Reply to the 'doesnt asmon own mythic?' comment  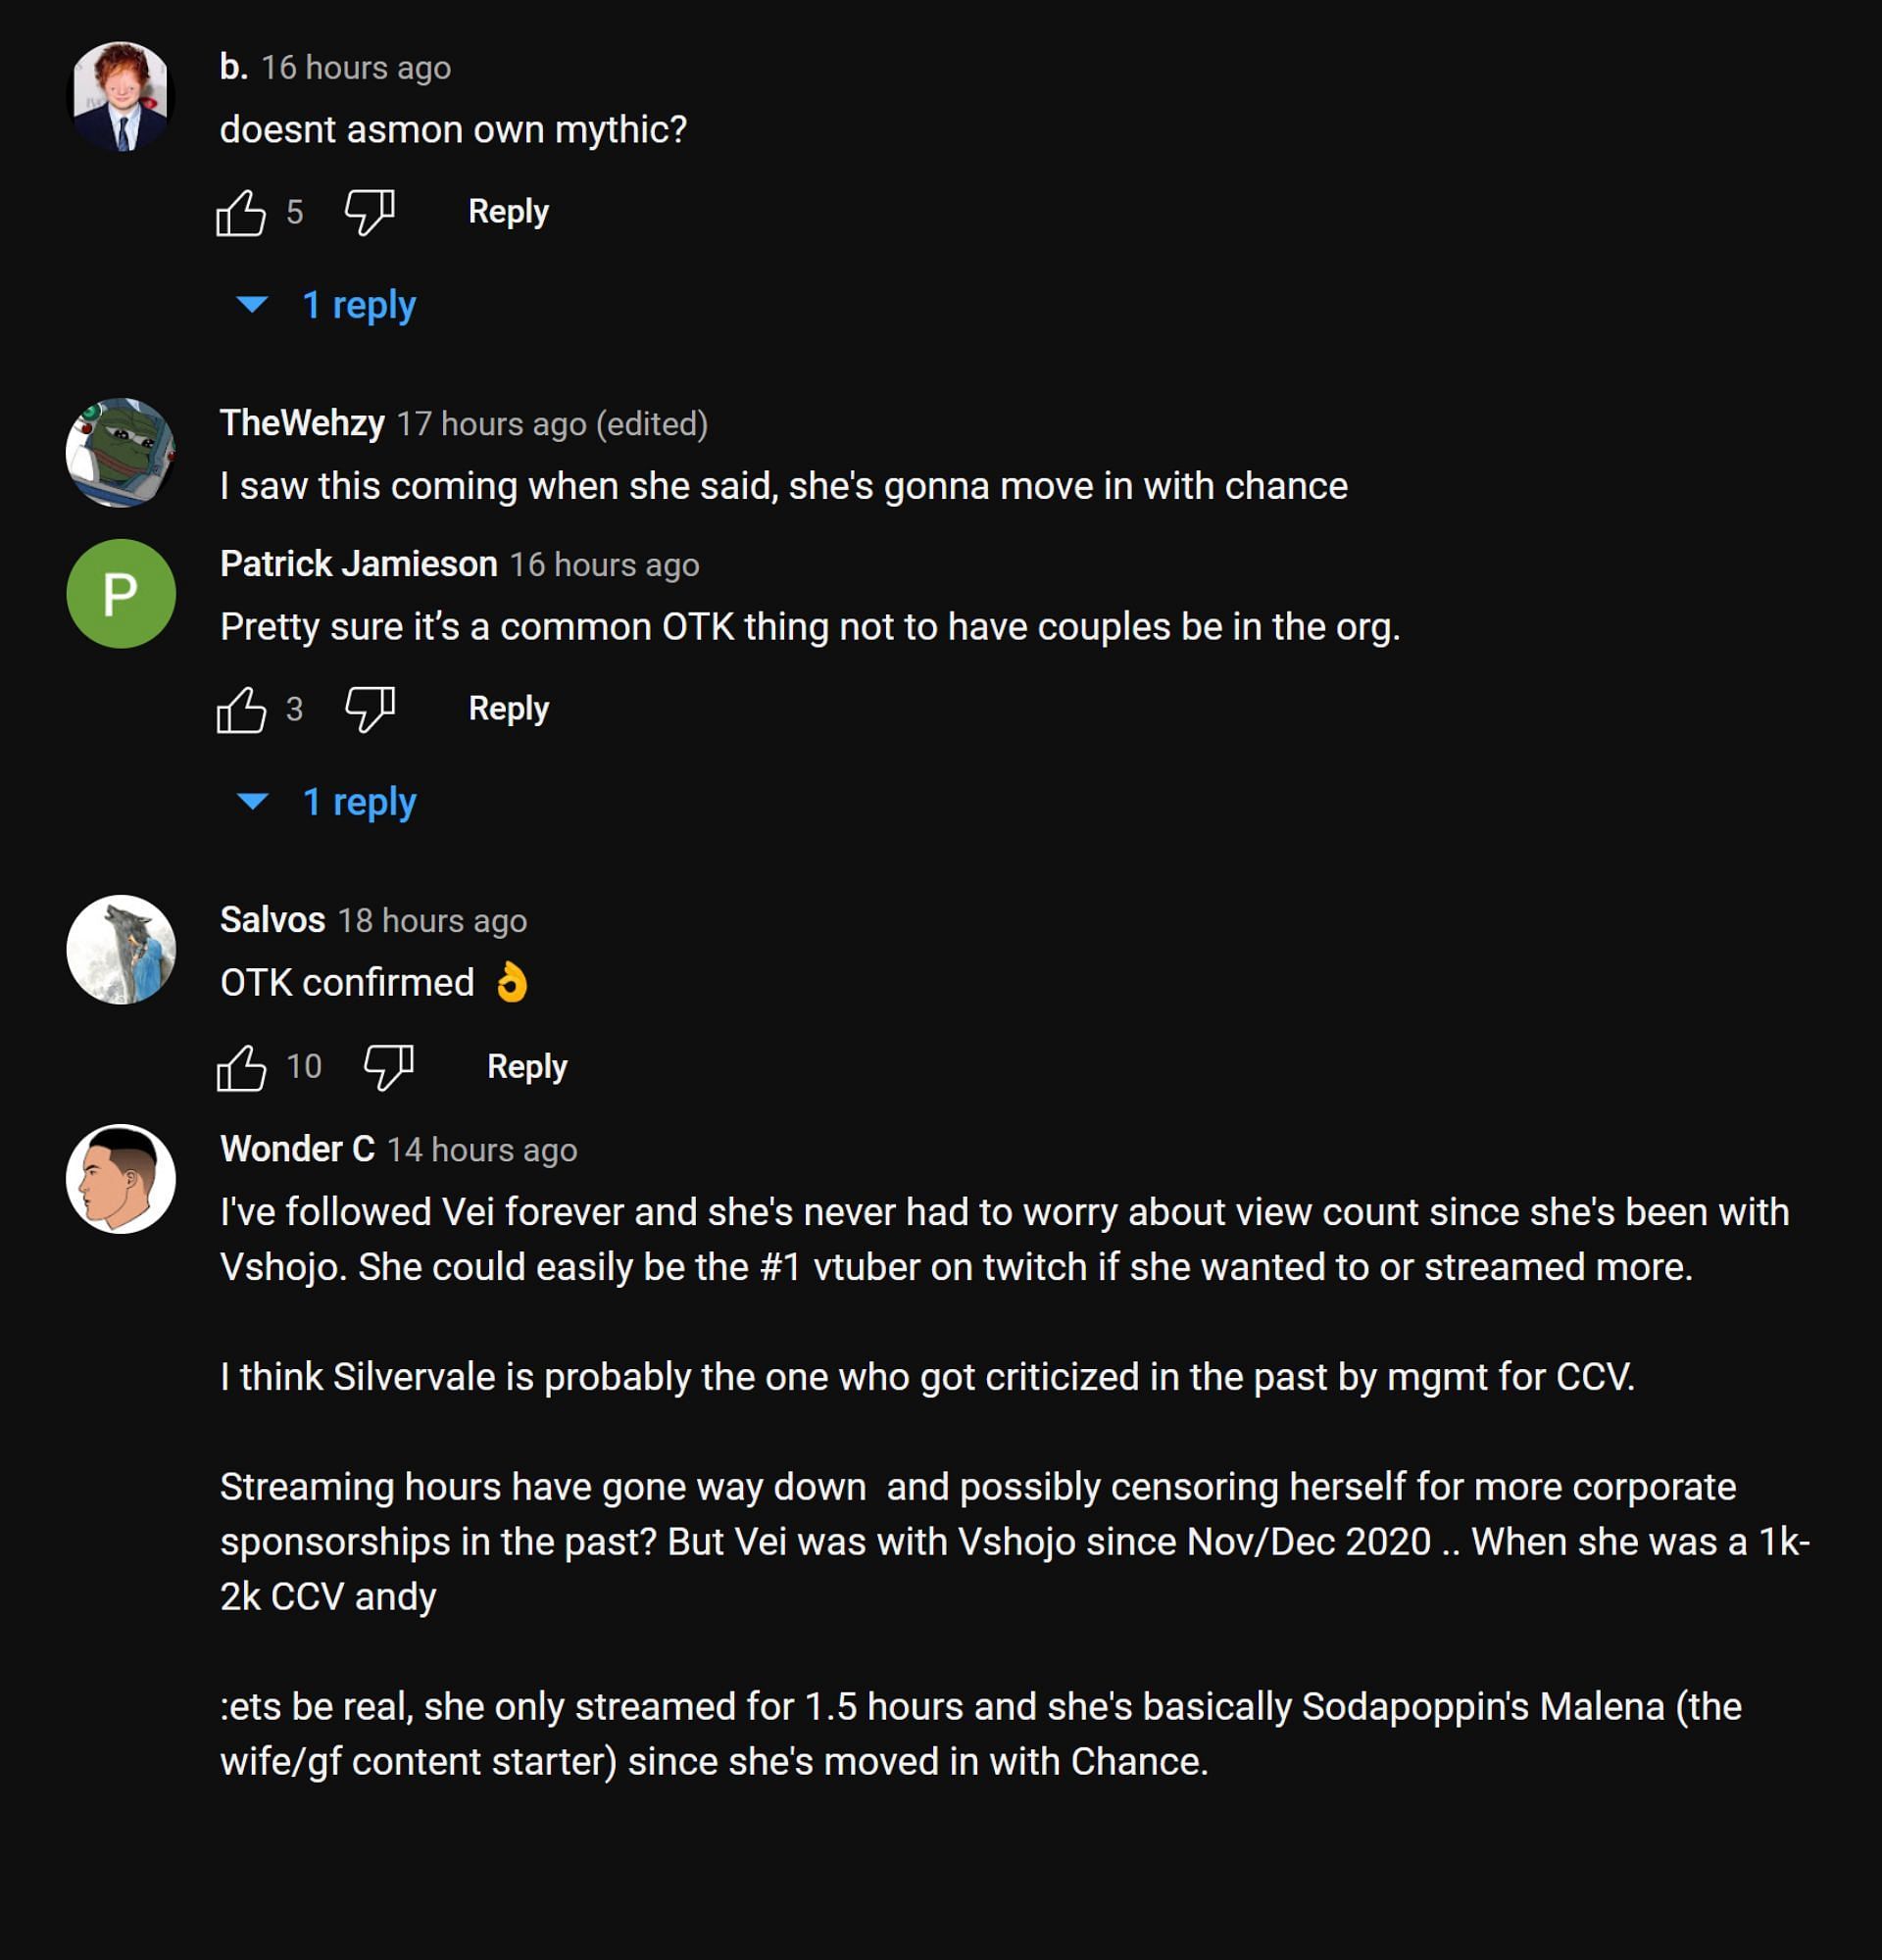tap(508, 212)
